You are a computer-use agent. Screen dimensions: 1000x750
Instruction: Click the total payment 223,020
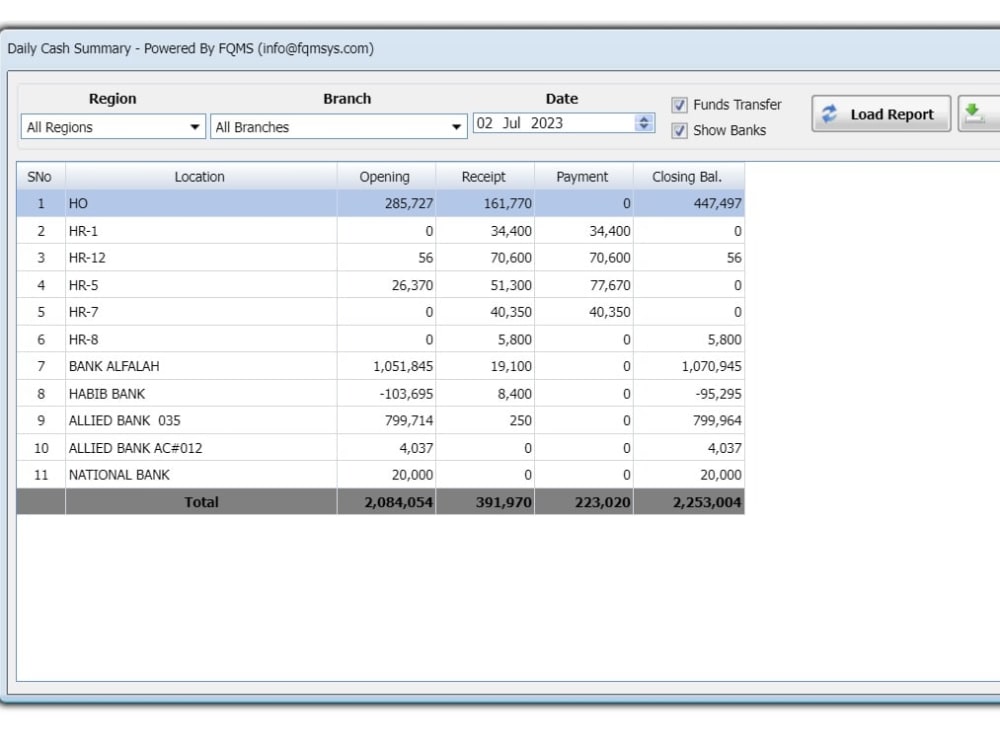pyautogui.click(x=603, y=503)
